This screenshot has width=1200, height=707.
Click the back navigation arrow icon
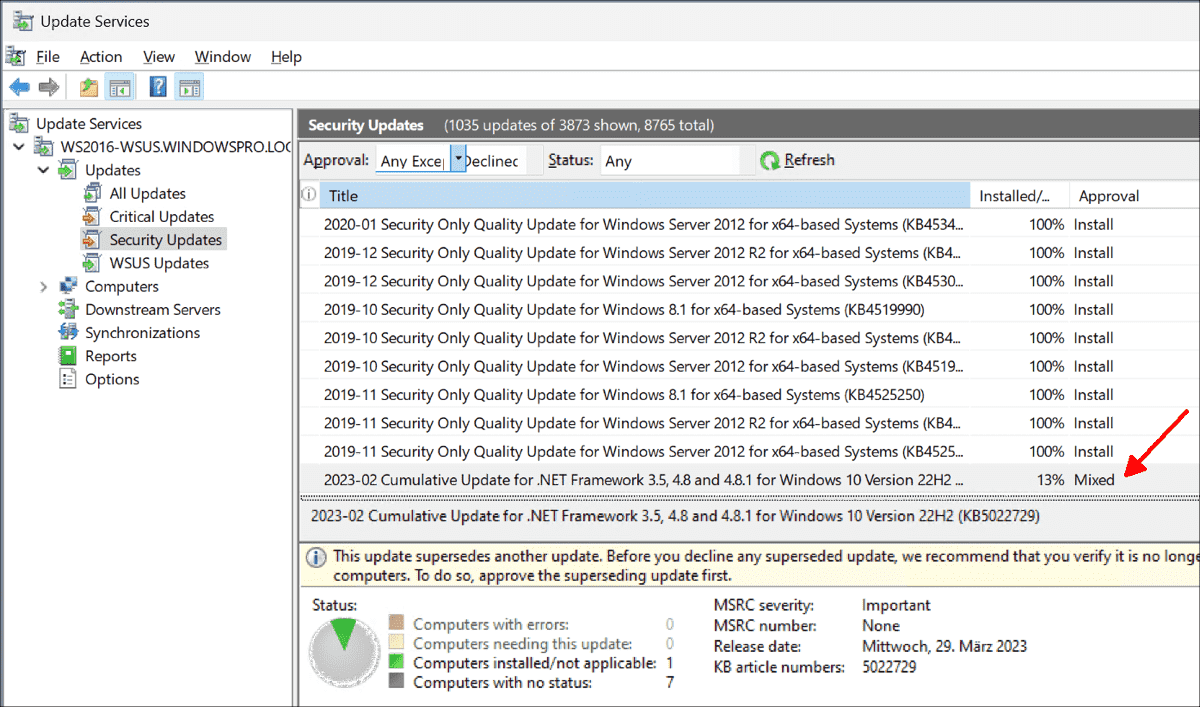(20, 87)
